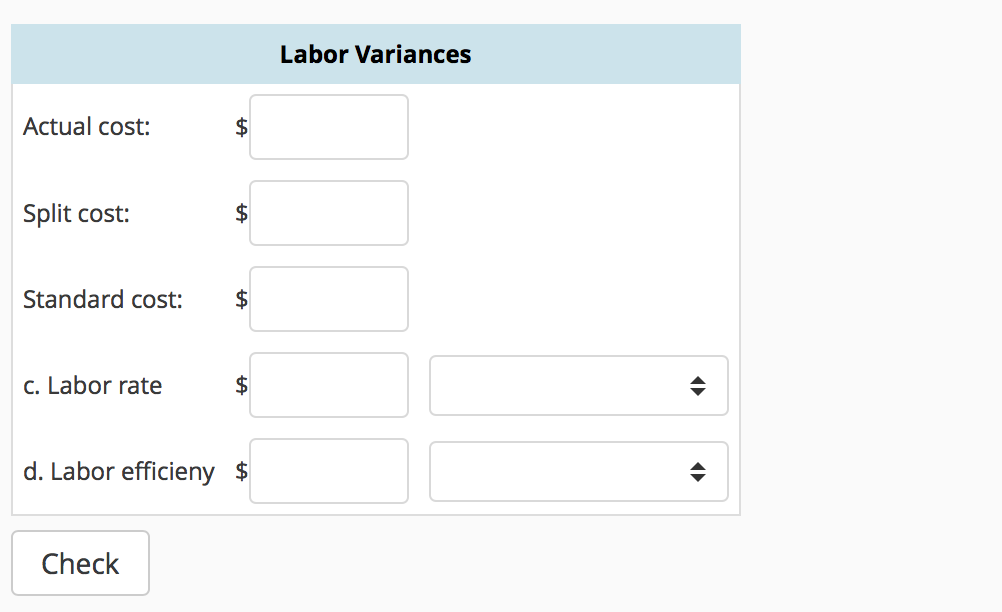Click the dollar sign next to Split cost
The width and height of the screenshot is (1002, 612).
point(241,212)
